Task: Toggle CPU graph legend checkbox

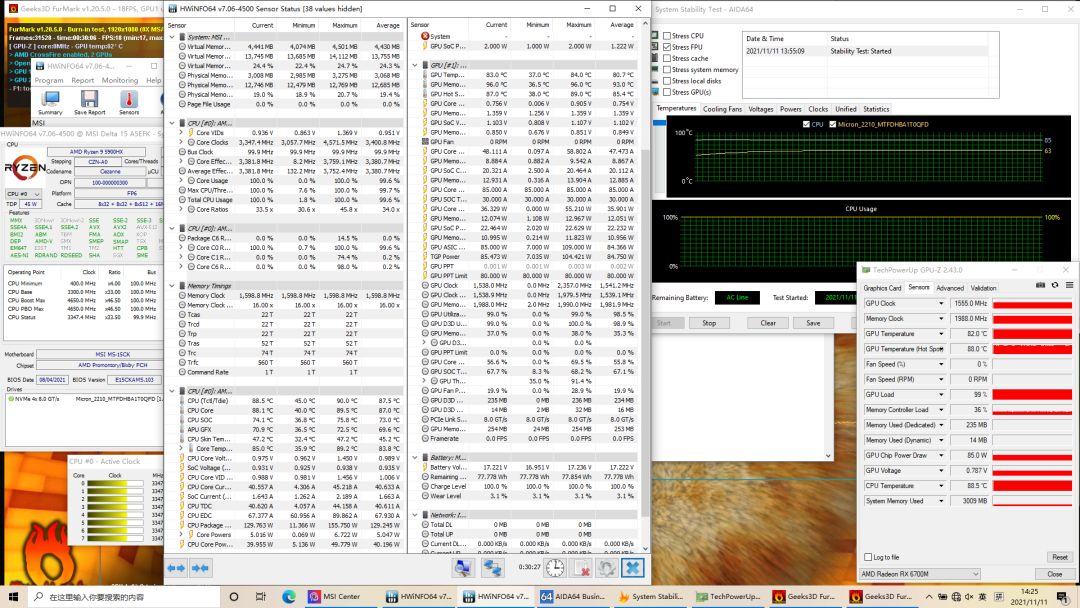Action: 807,125
